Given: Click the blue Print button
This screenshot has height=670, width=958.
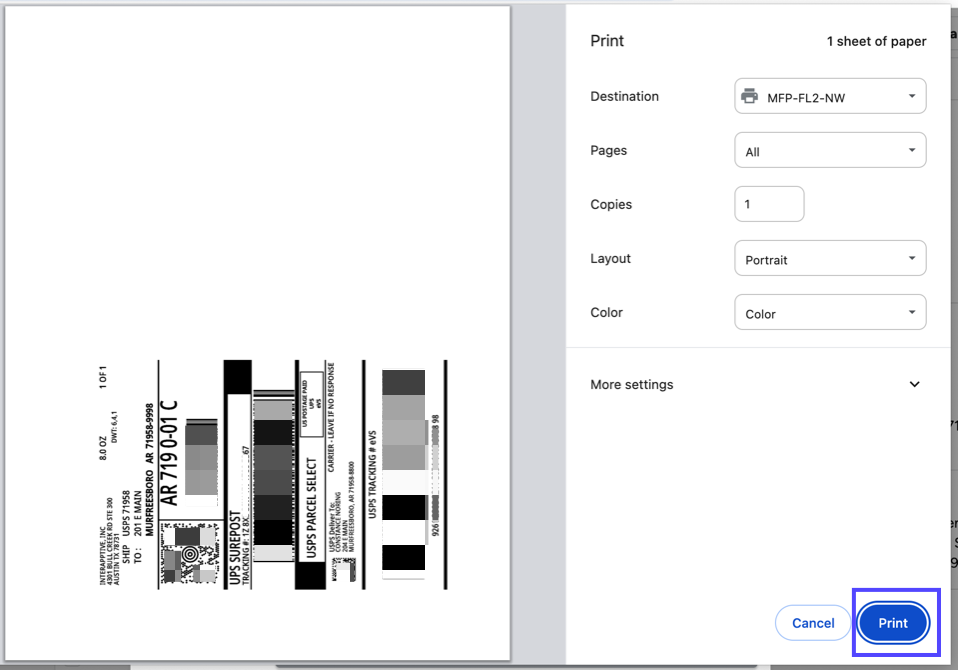Looking at the screenshot, I should click(893, 622).
